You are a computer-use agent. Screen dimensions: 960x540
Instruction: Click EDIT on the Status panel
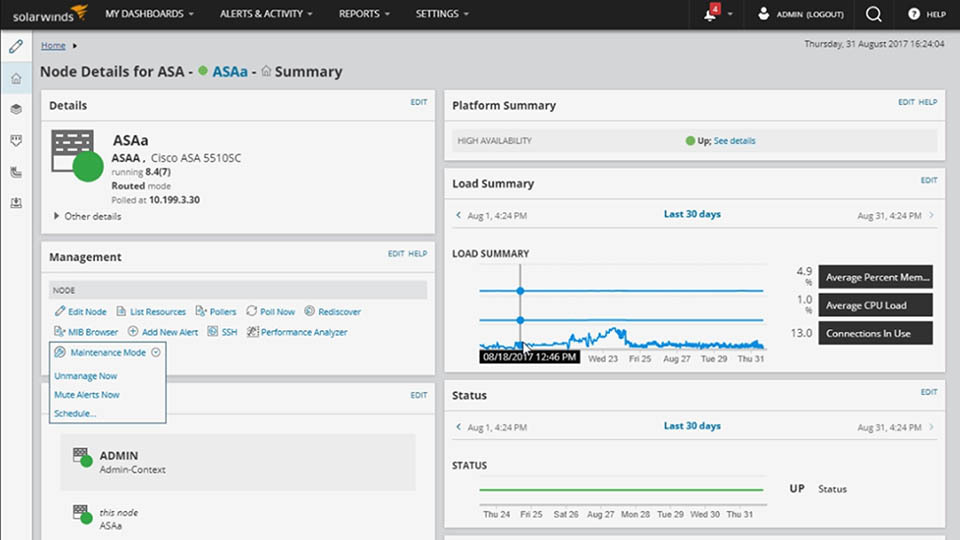pyautogui.click(x=929, y=392)
